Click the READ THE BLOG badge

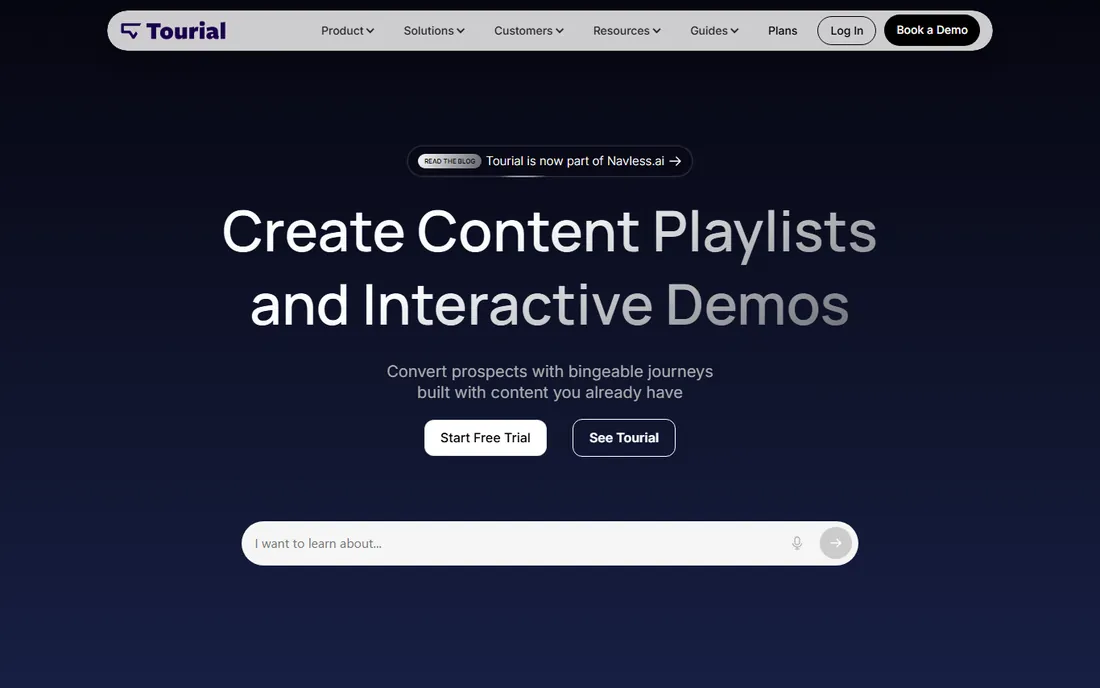[450, 161]
